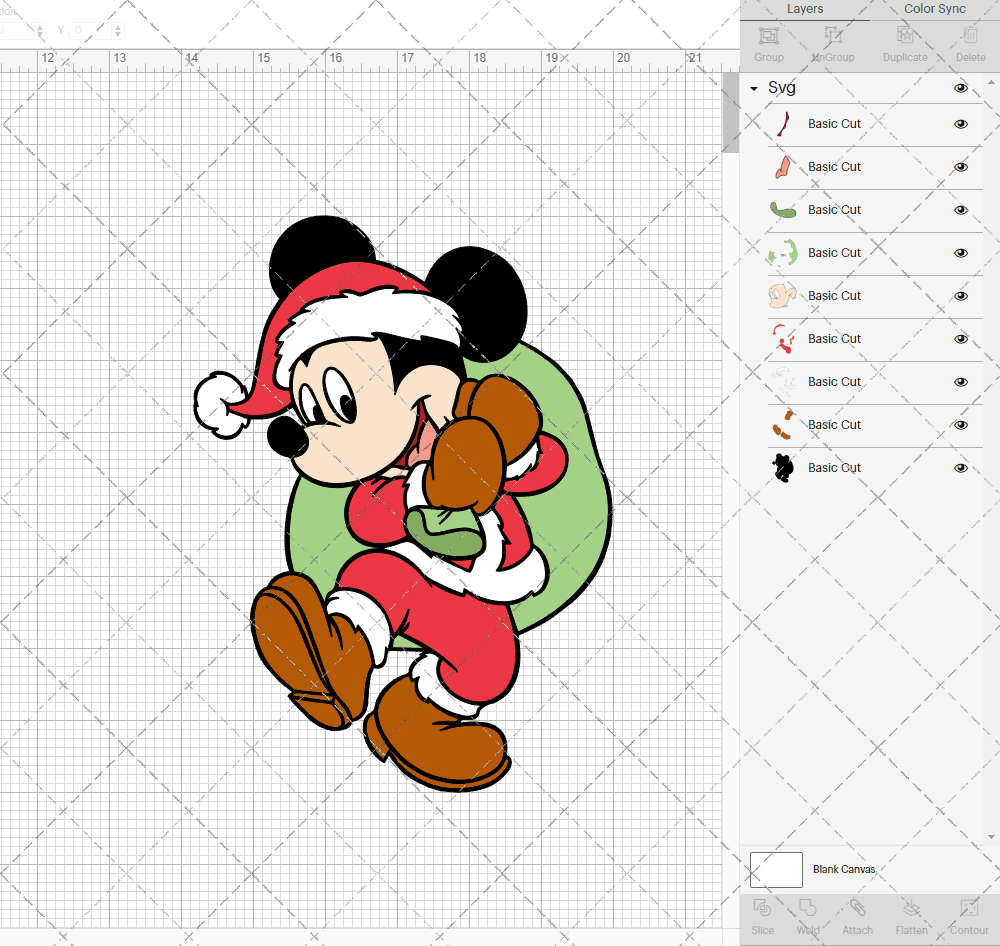Screen dimensions: 1000x946
Task: Hide the entire Svg group
Action: coord(960,88)
